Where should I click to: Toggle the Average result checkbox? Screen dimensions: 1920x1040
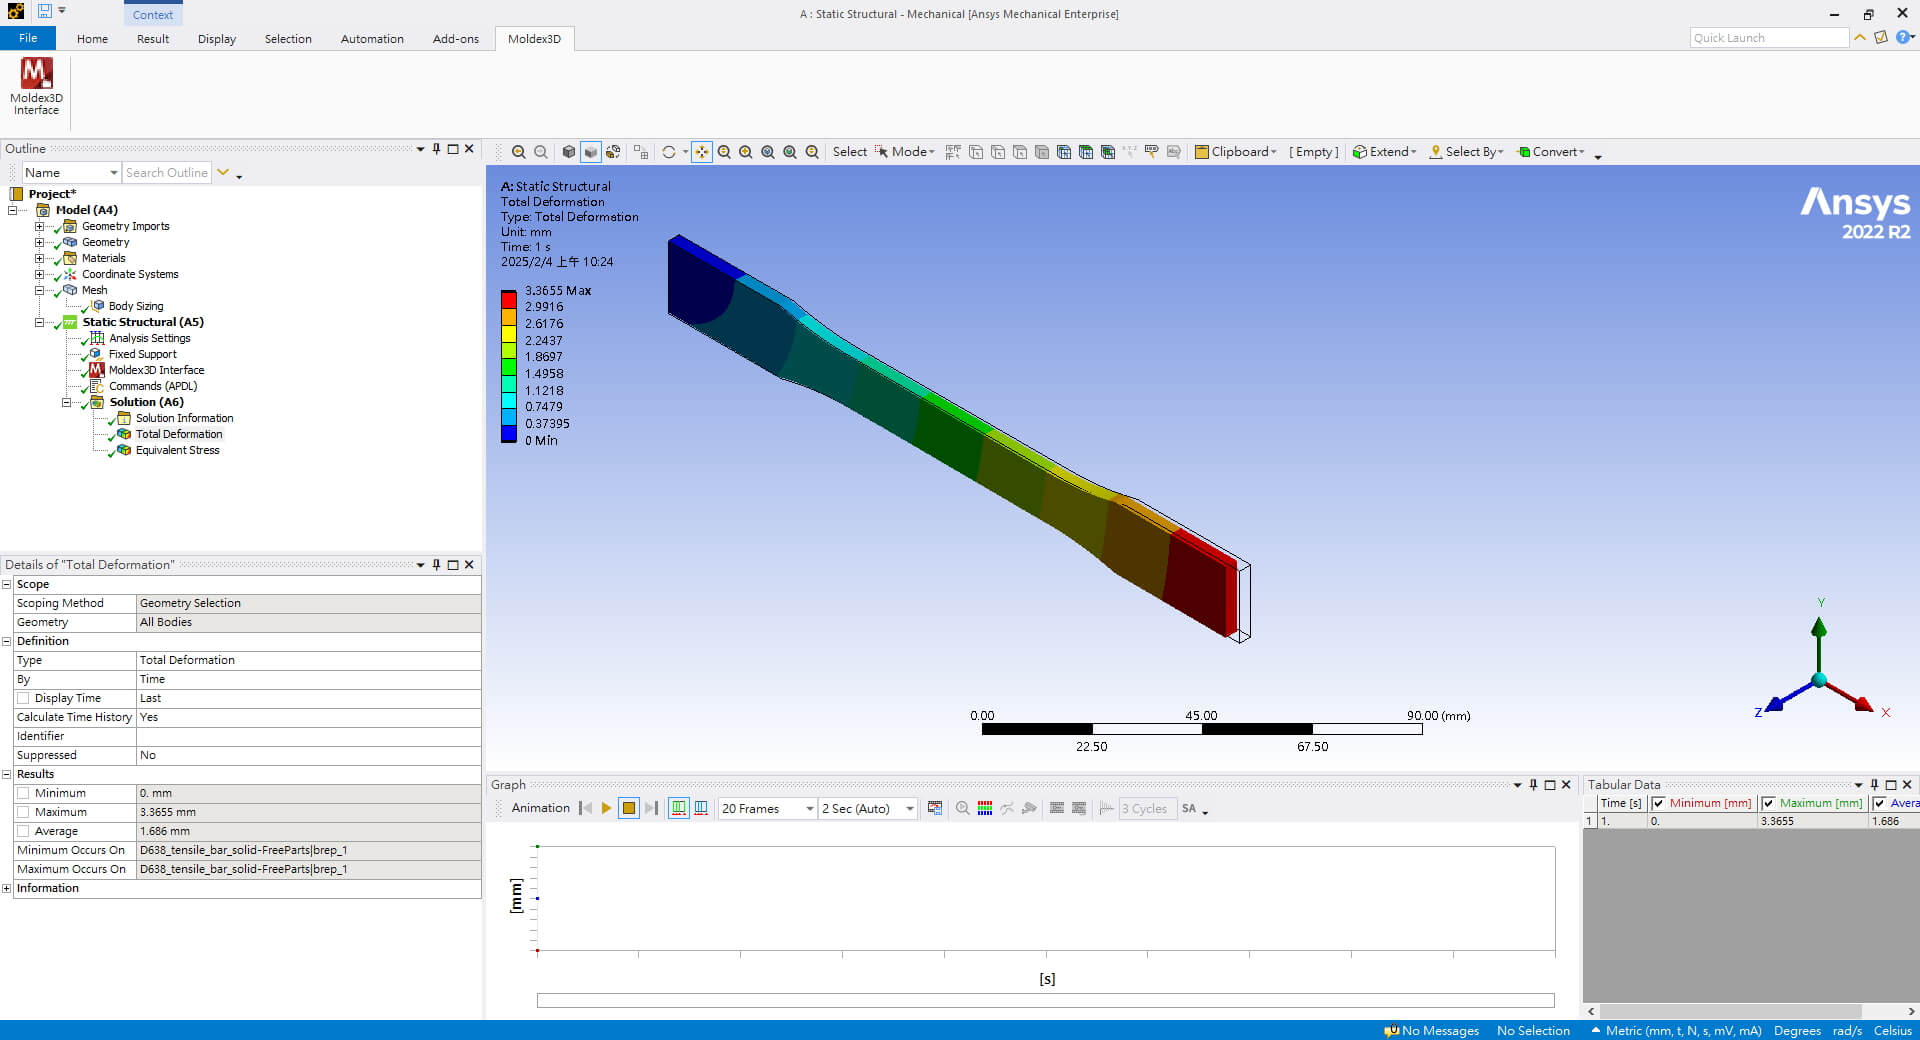[x=23, y=831]
